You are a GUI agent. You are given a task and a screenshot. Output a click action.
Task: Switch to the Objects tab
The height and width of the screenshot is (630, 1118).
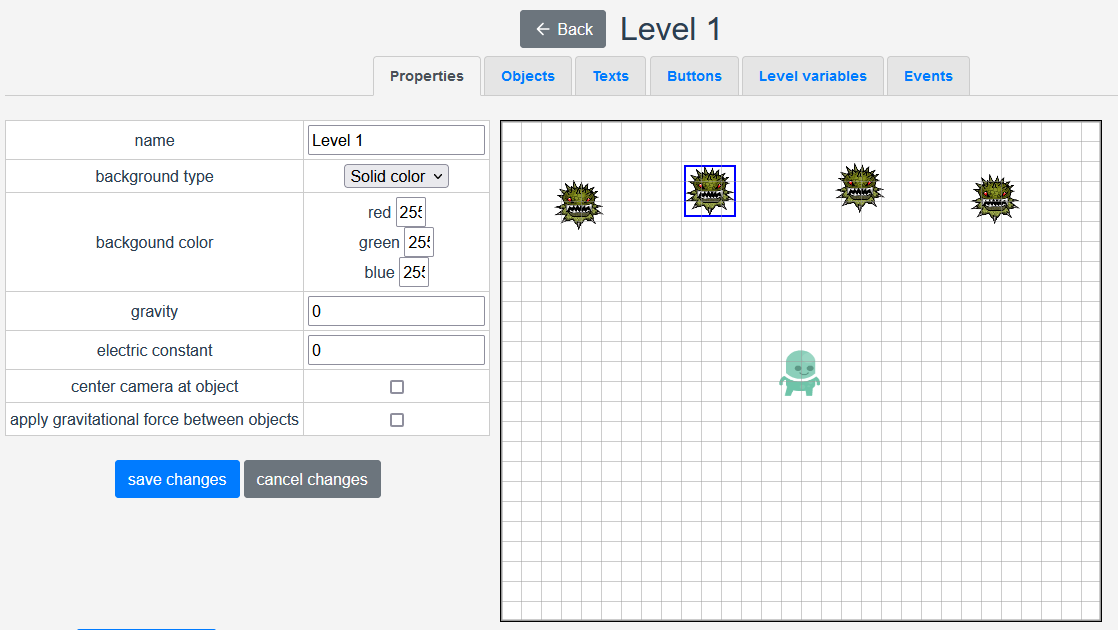point(527,76)
